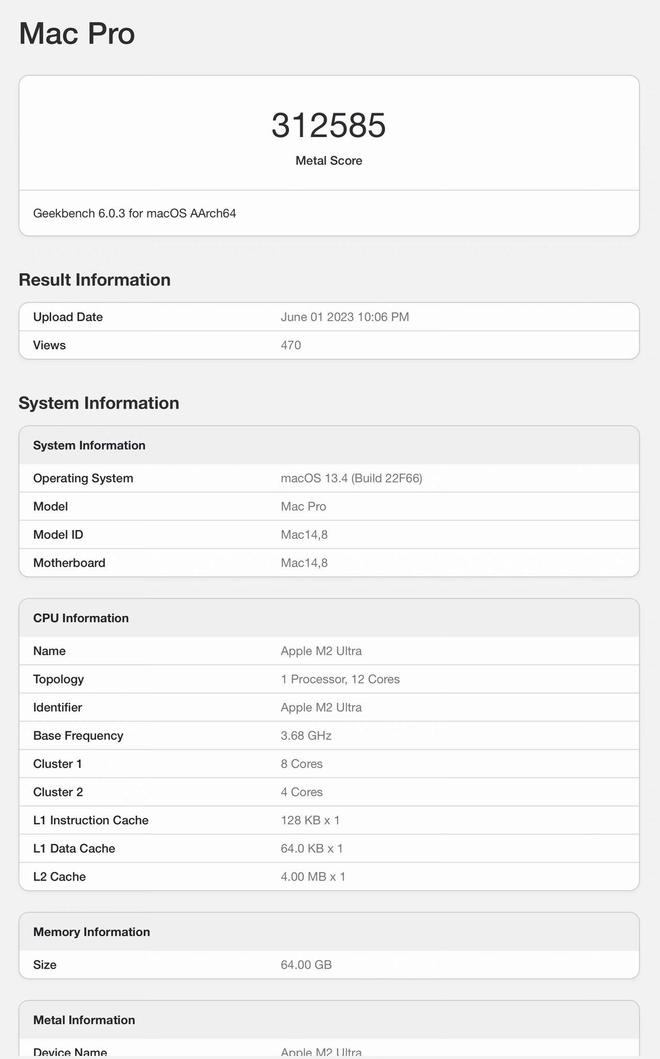Click the System Information table header
This screenshot has height=1059, width=660.
click(x=89, y=445)
